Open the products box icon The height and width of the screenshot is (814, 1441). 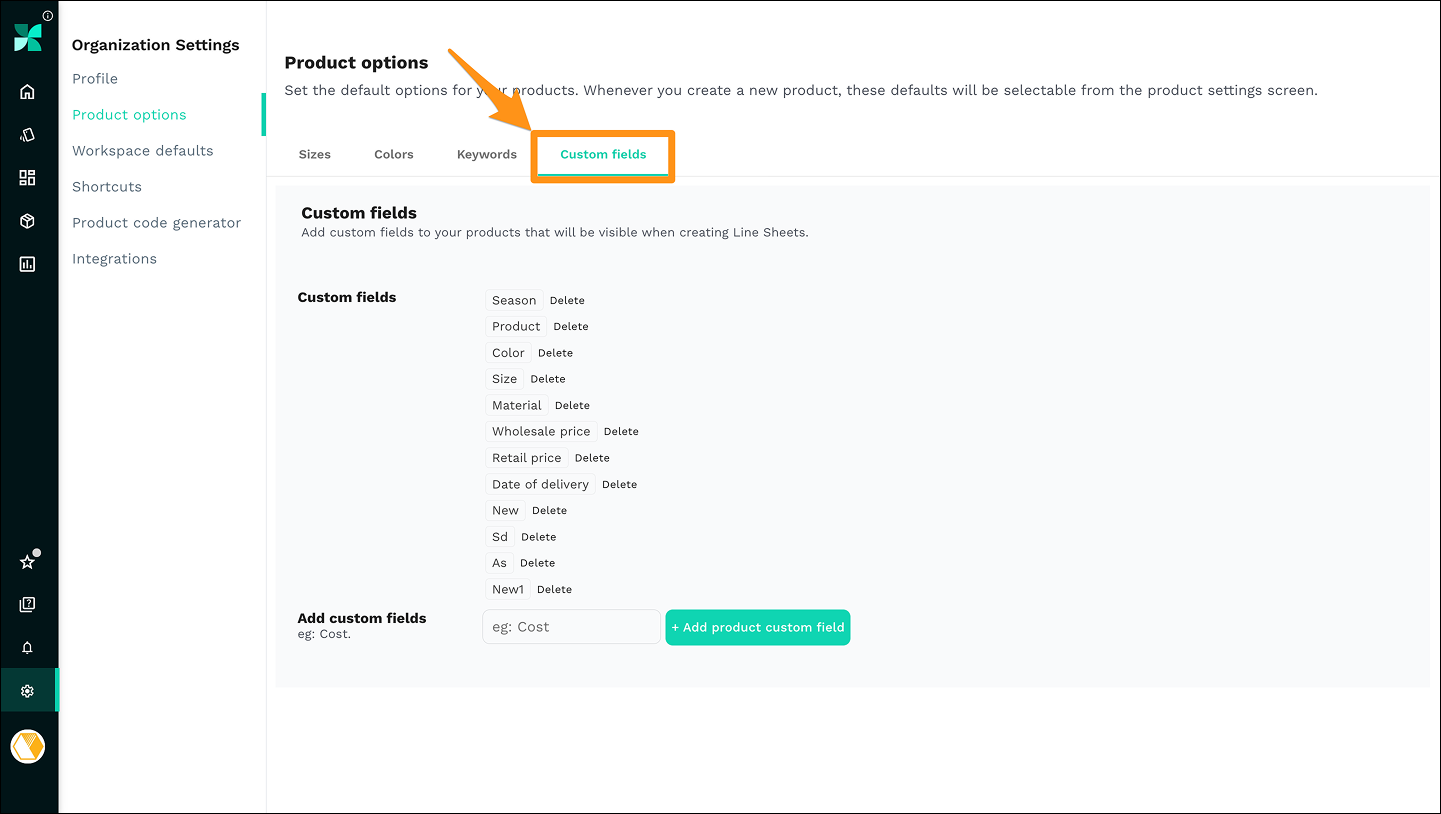28,221
